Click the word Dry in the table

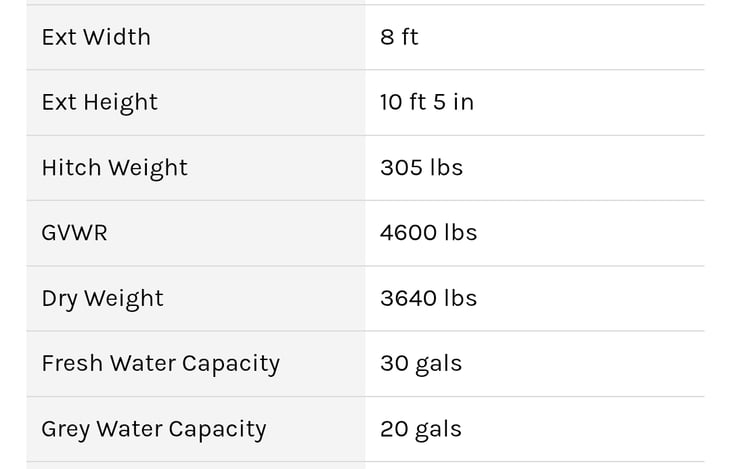tap(59, 299)
